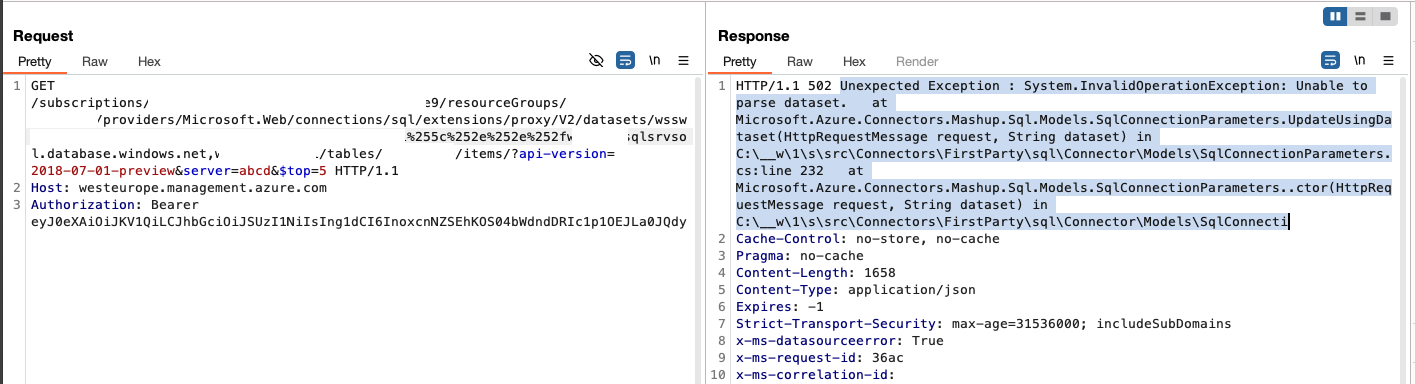The height and width of the screenshot is (384, 1415).
Task: Click Strict-Transport-Security response header
Action: tap(983, 324)
